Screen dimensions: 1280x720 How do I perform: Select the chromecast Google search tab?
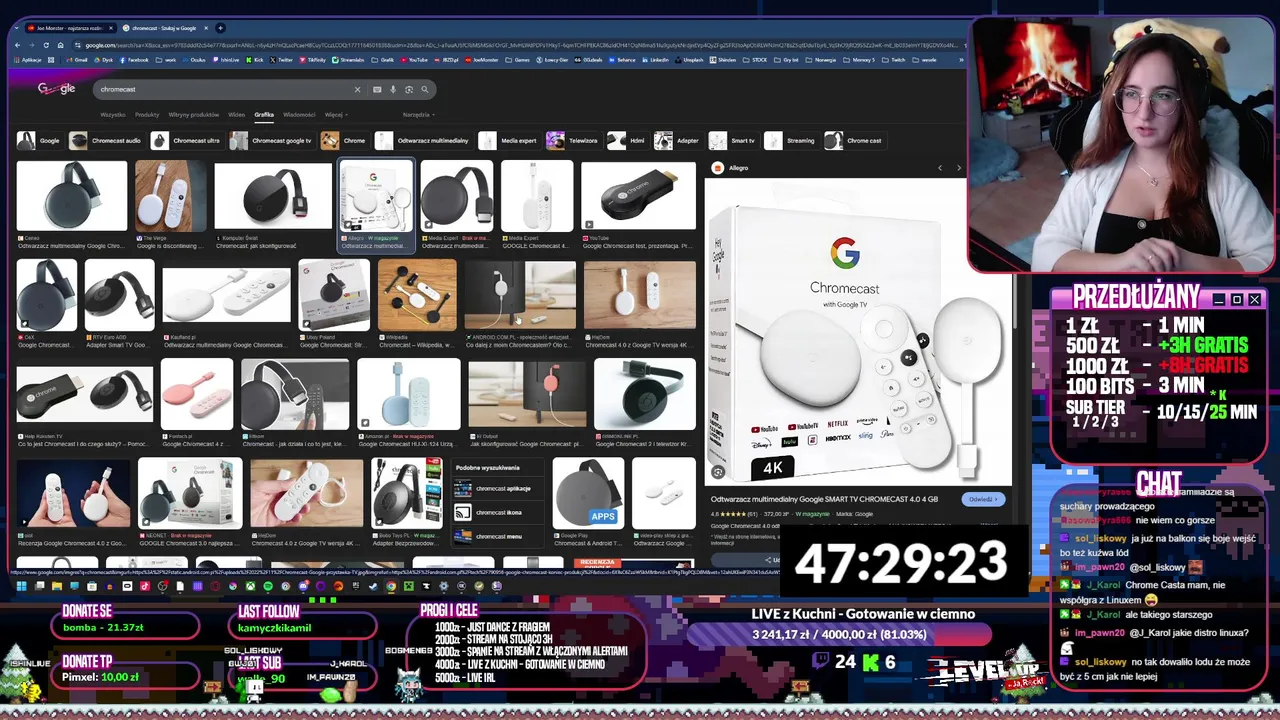(x=166, y=28)
